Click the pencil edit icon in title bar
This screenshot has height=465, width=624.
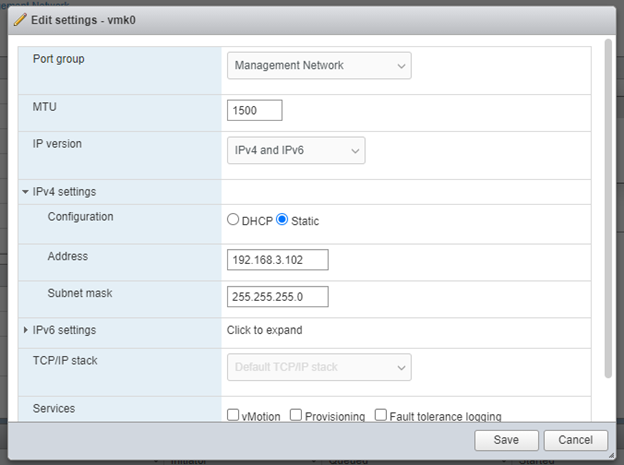20,20
